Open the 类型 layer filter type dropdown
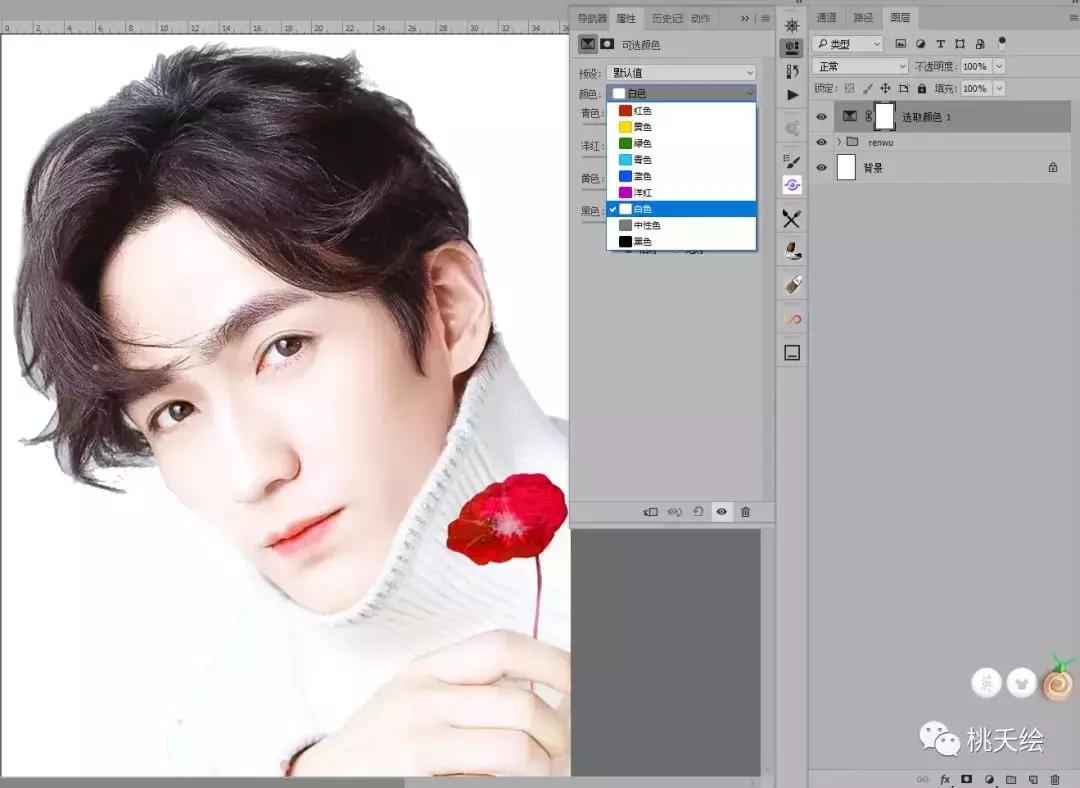The width and height of the screenshot is (1080, 788). 847,44
